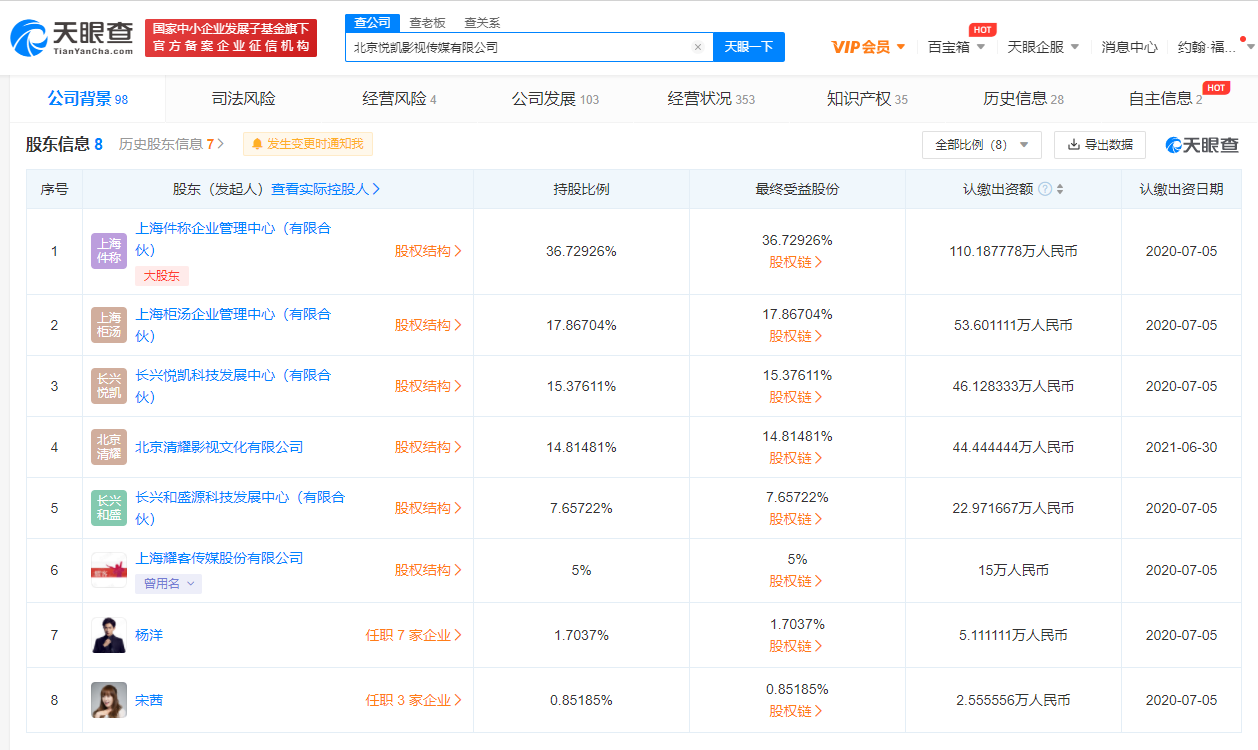1258x750 pixels.
Task: Click the download icon on 导出数据 button
Action: [1073, 144]
